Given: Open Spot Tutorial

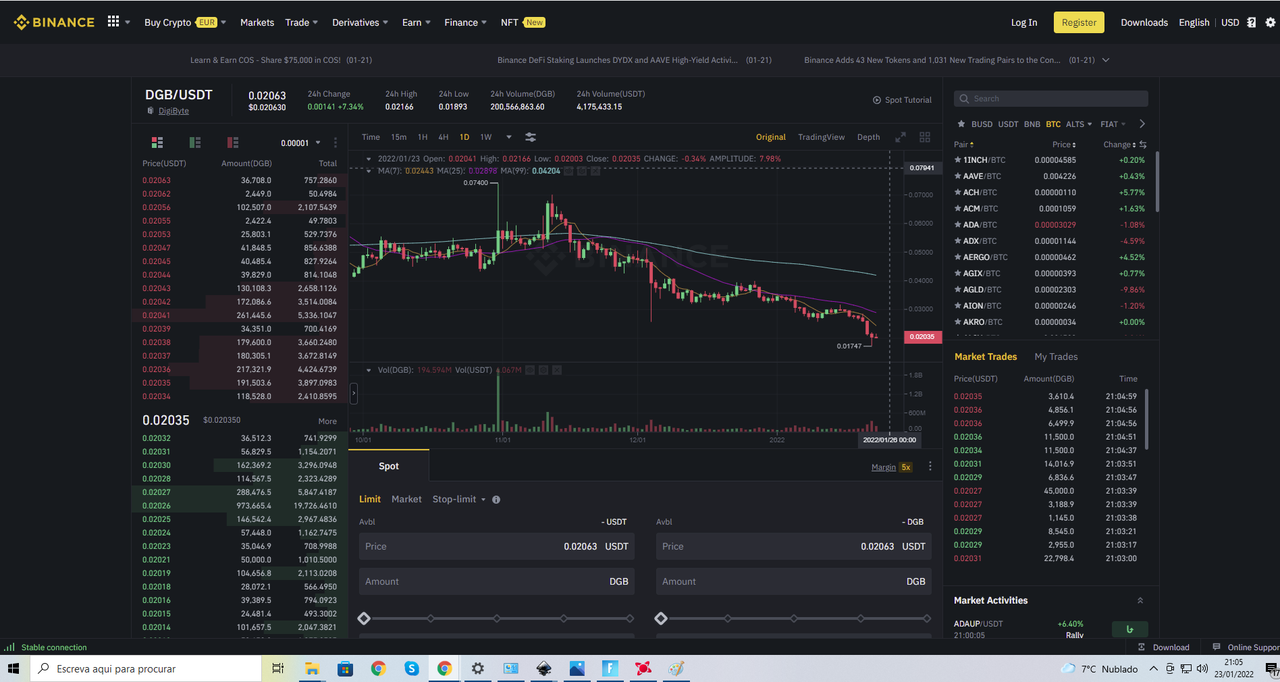Looking at the screenshot, I should tap(902, 100).
